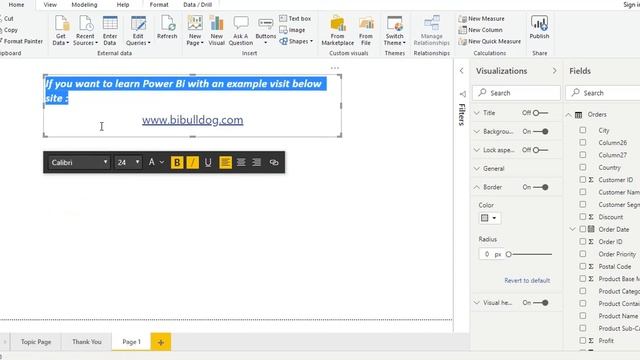The width and height of the screenshot is (640, 360).
Task: Toggle Underline in the text formatting bar
Action: [208, 162]
